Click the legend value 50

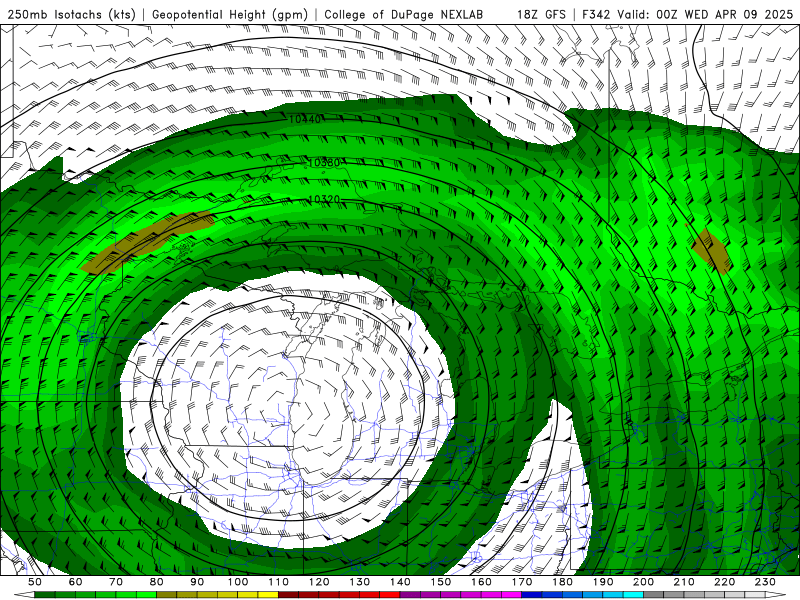(x=35, y=582)
